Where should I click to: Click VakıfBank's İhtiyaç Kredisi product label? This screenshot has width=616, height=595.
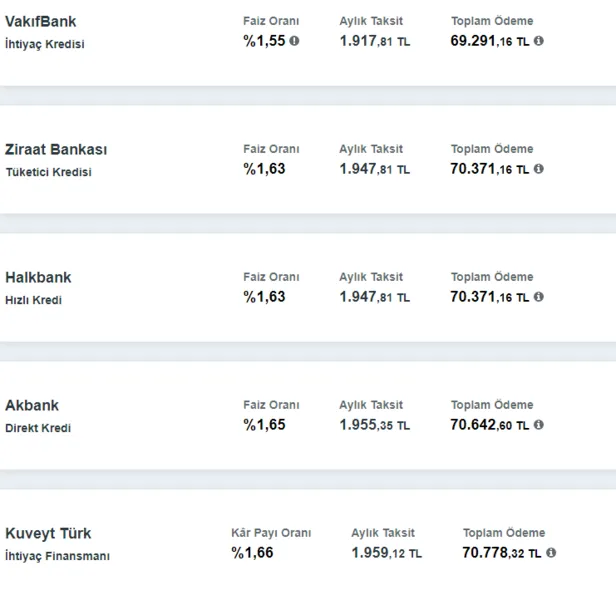pos(45,45)
